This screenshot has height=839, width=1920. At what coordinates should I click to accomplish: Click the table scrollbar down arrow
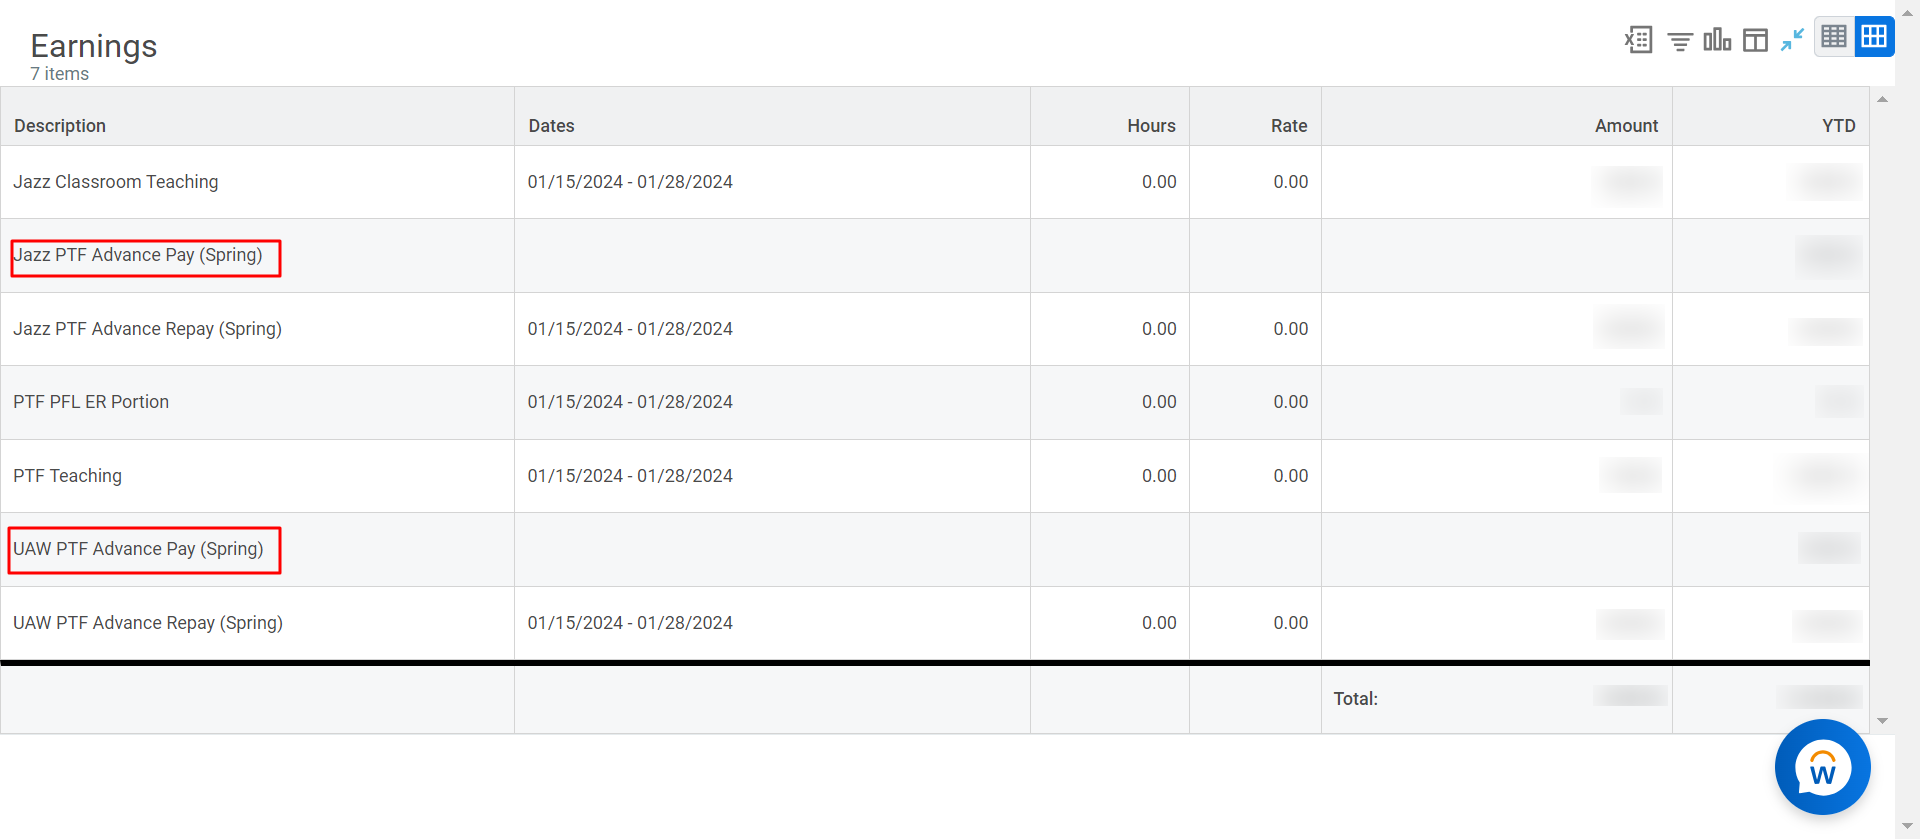(1882, 721)
